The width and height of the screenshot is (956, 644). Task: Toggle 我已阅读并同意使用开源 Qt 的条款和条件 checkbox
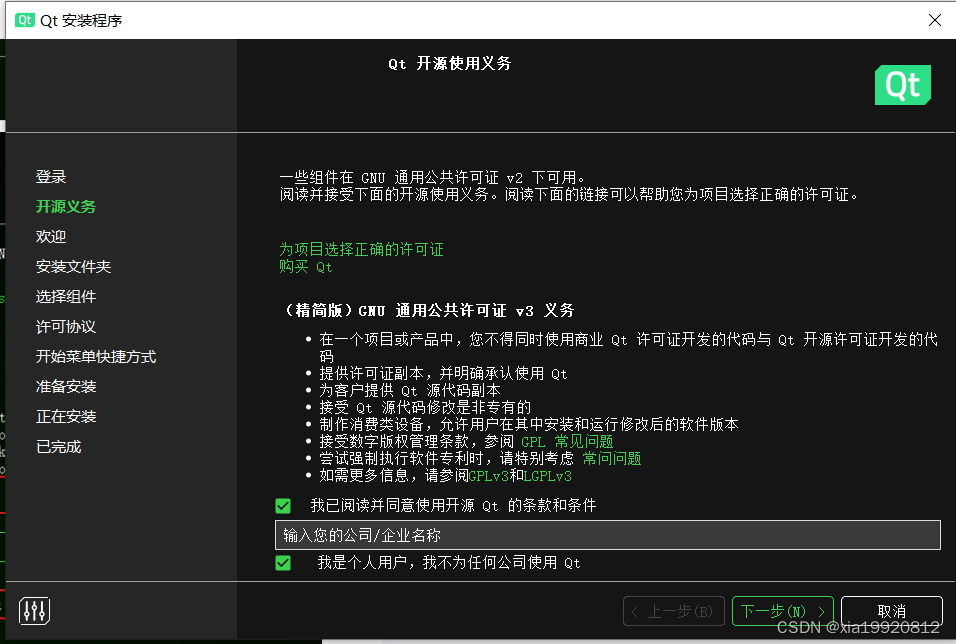283,506
